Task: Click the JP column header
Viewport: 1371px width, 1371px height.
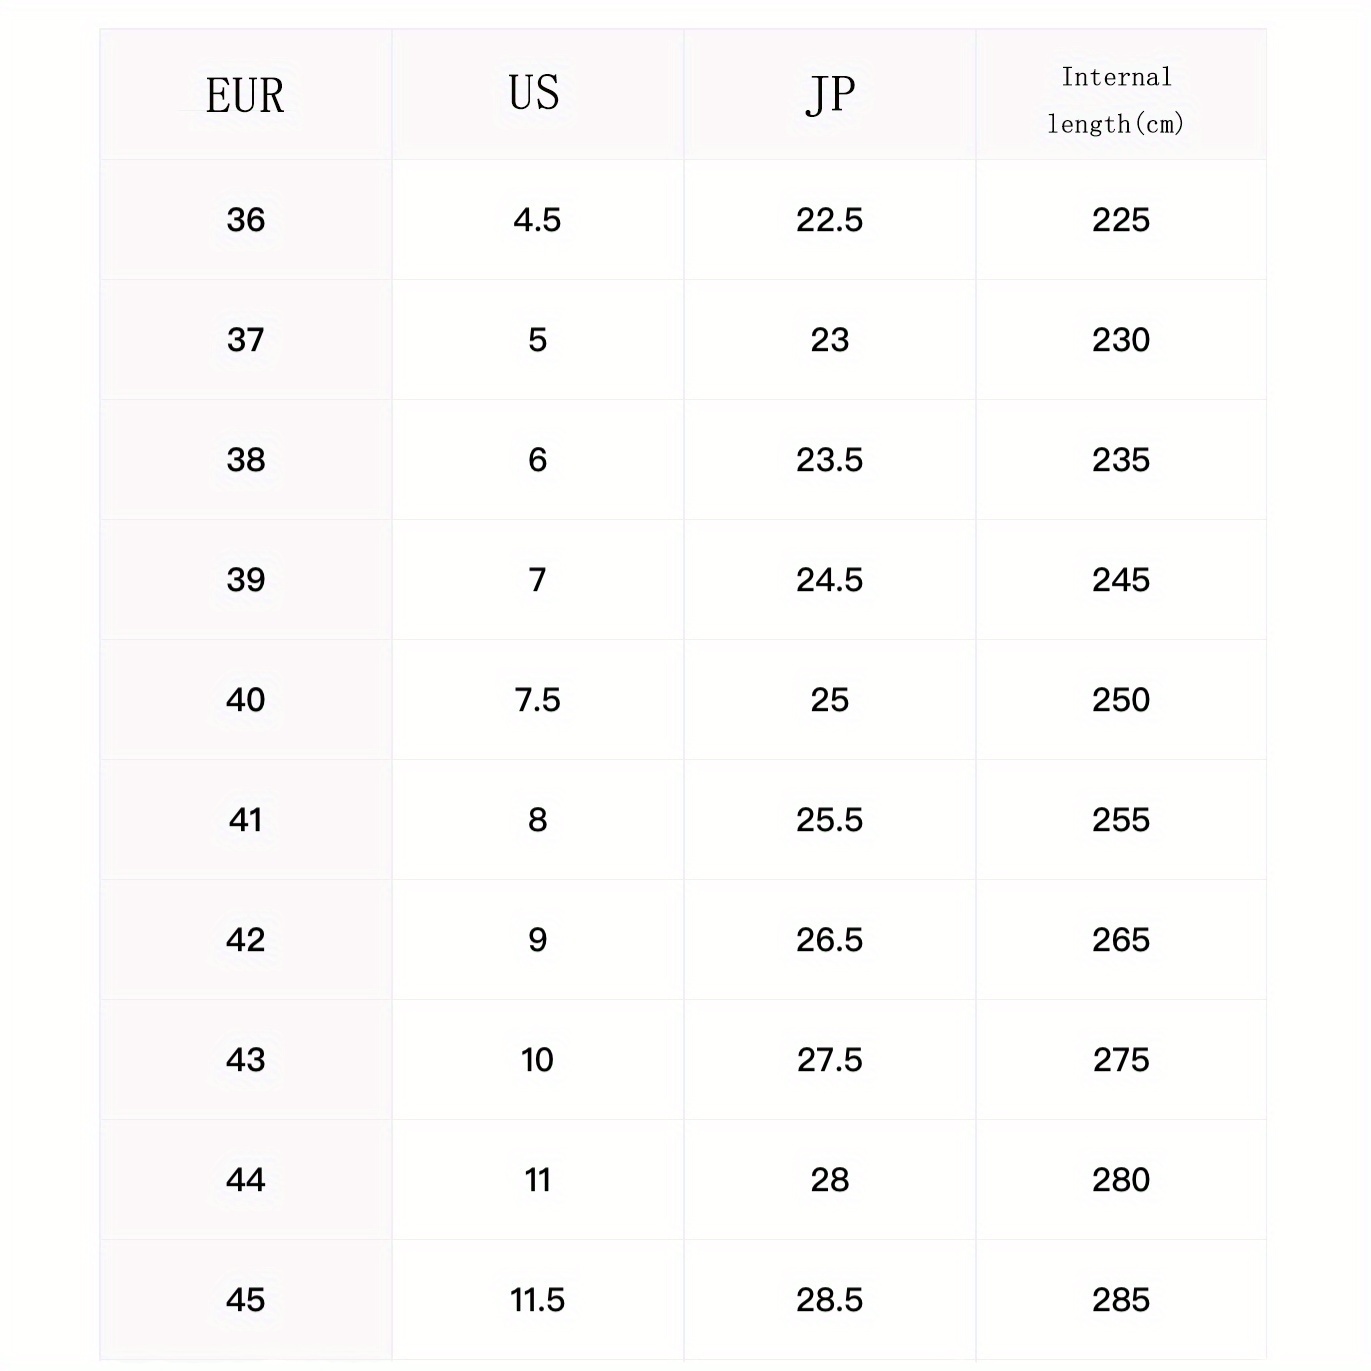Action: pos(830,95)
